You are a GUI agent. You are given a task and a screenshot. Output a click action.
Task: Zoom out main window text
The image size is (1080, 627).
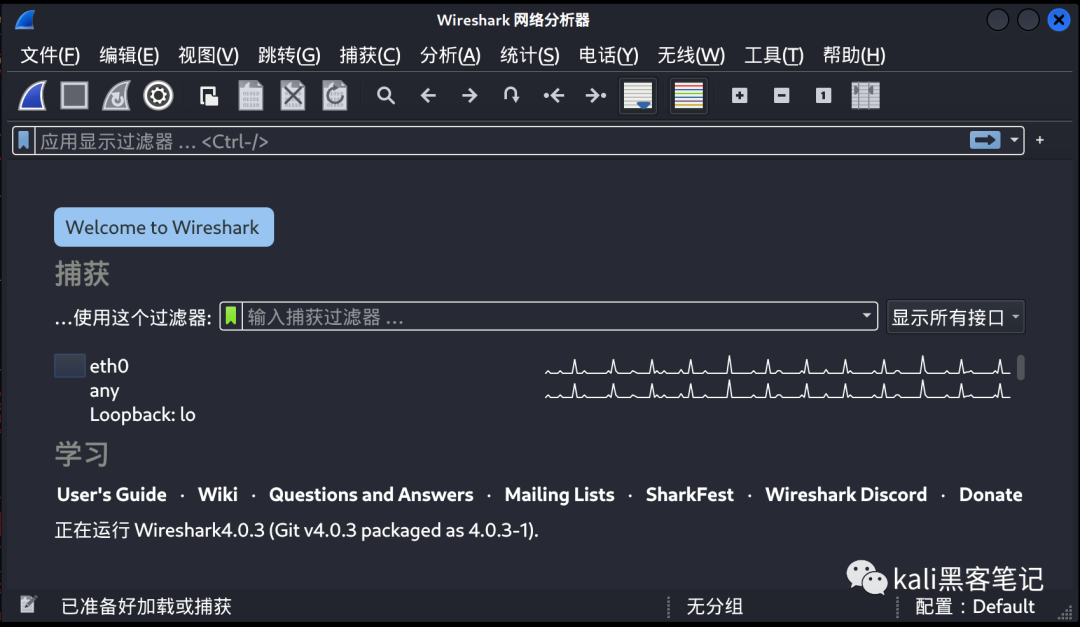click(x=782, y=96)
